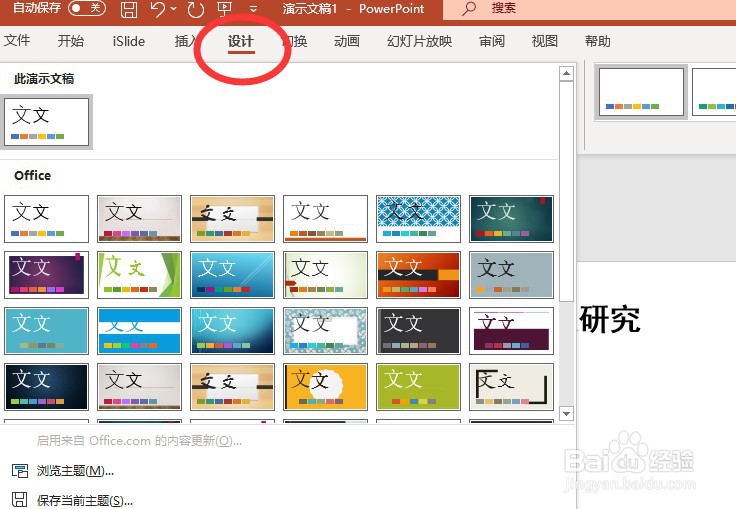Open the 文件 tab
Viewport: 736px width, 509px height.
click(x=17, y=41)
